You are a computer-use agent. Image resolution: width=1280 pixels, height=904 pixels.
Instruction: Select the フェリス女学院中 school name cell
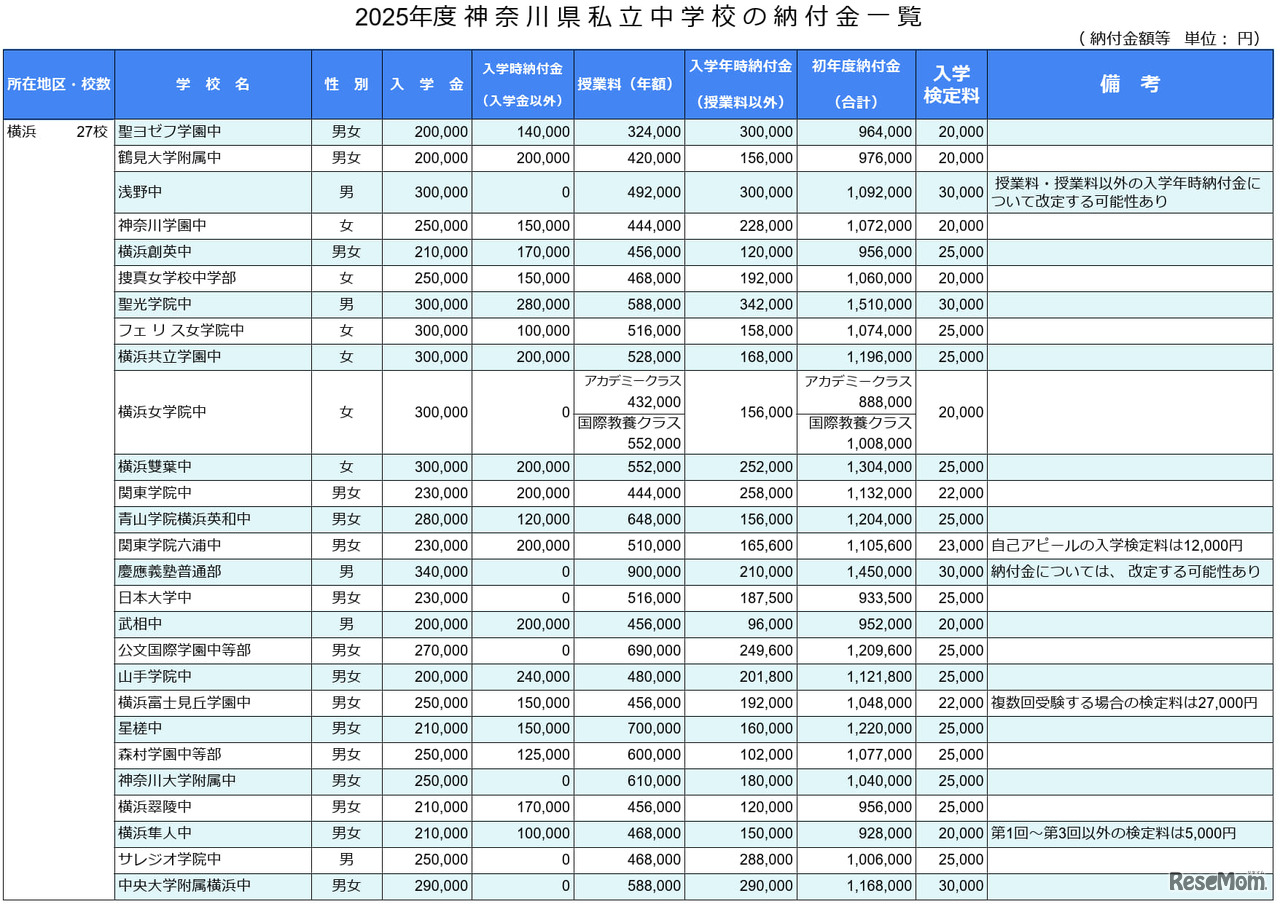click(213, 330)
